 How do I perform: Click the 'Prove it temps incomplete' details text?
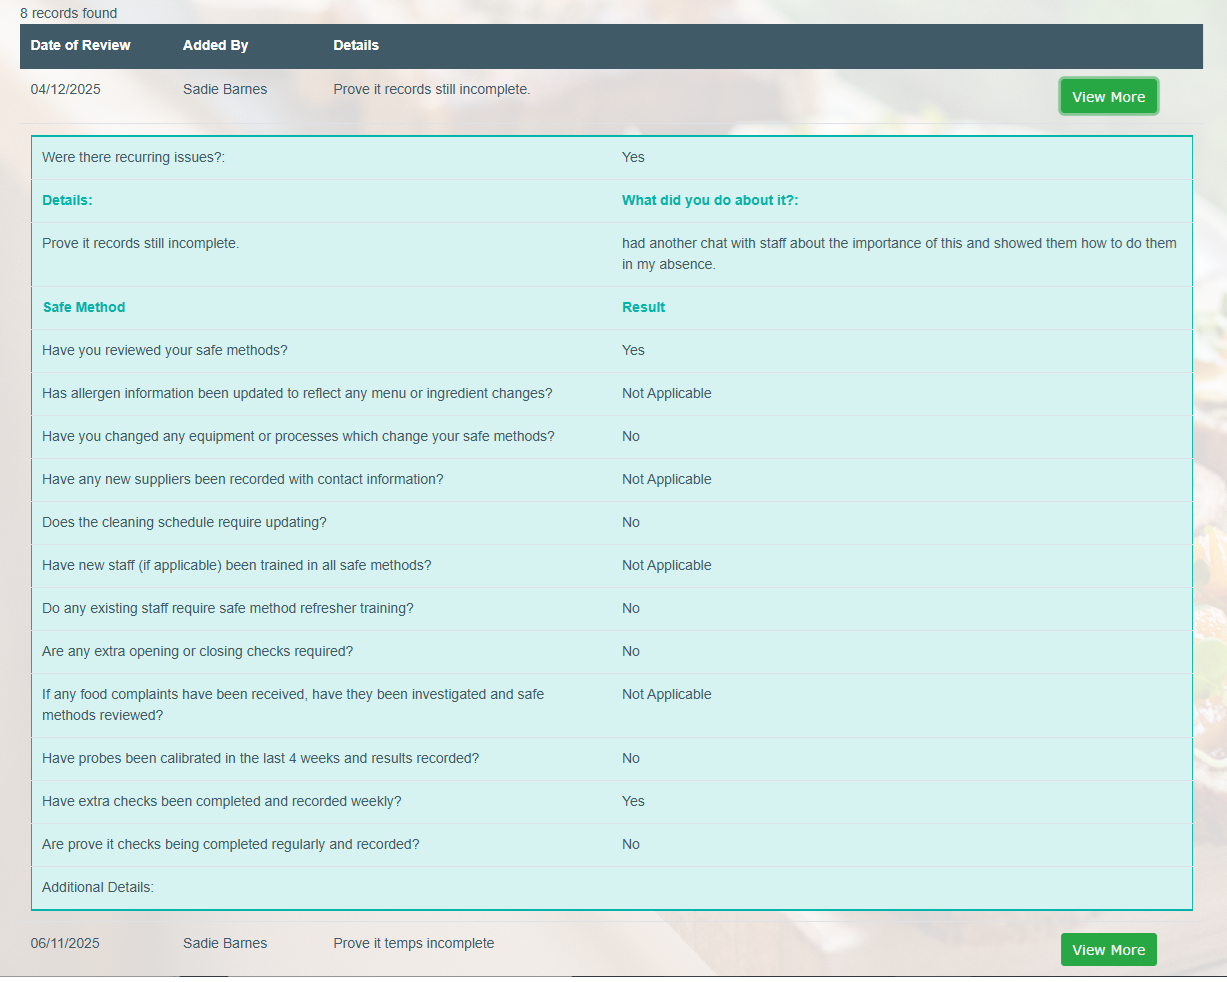[413, 943]
